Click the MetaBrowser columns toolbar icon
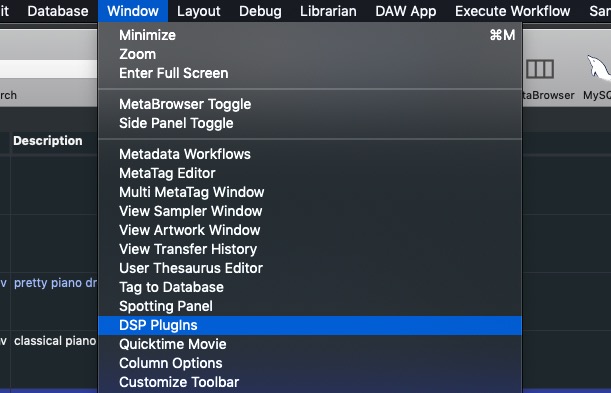This screenshot has width=611, height=393. 540,69
